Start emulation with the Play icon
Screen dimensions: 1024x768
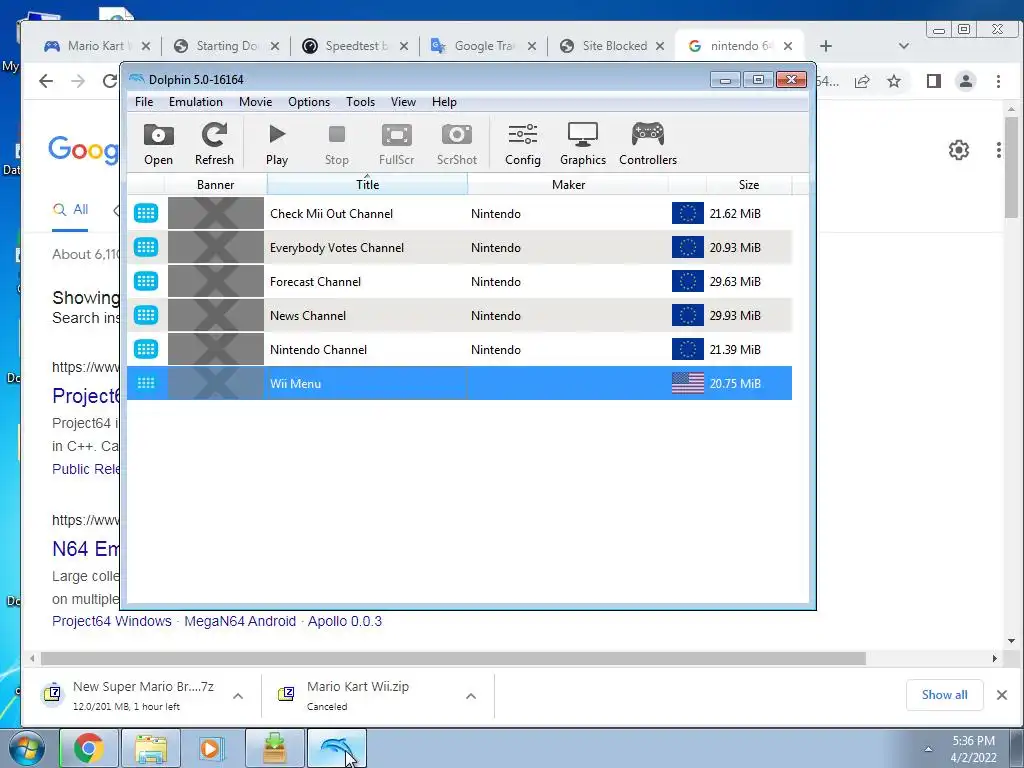tap(277, 144)
